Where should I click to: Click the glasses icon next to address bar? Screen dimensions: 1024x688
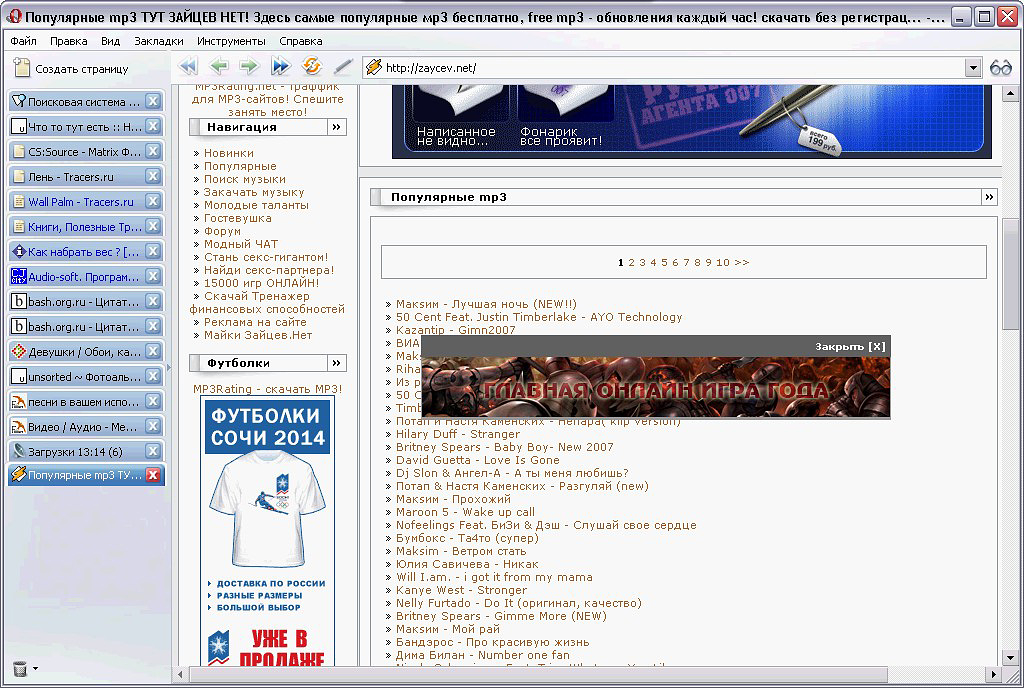[1000, 67]
